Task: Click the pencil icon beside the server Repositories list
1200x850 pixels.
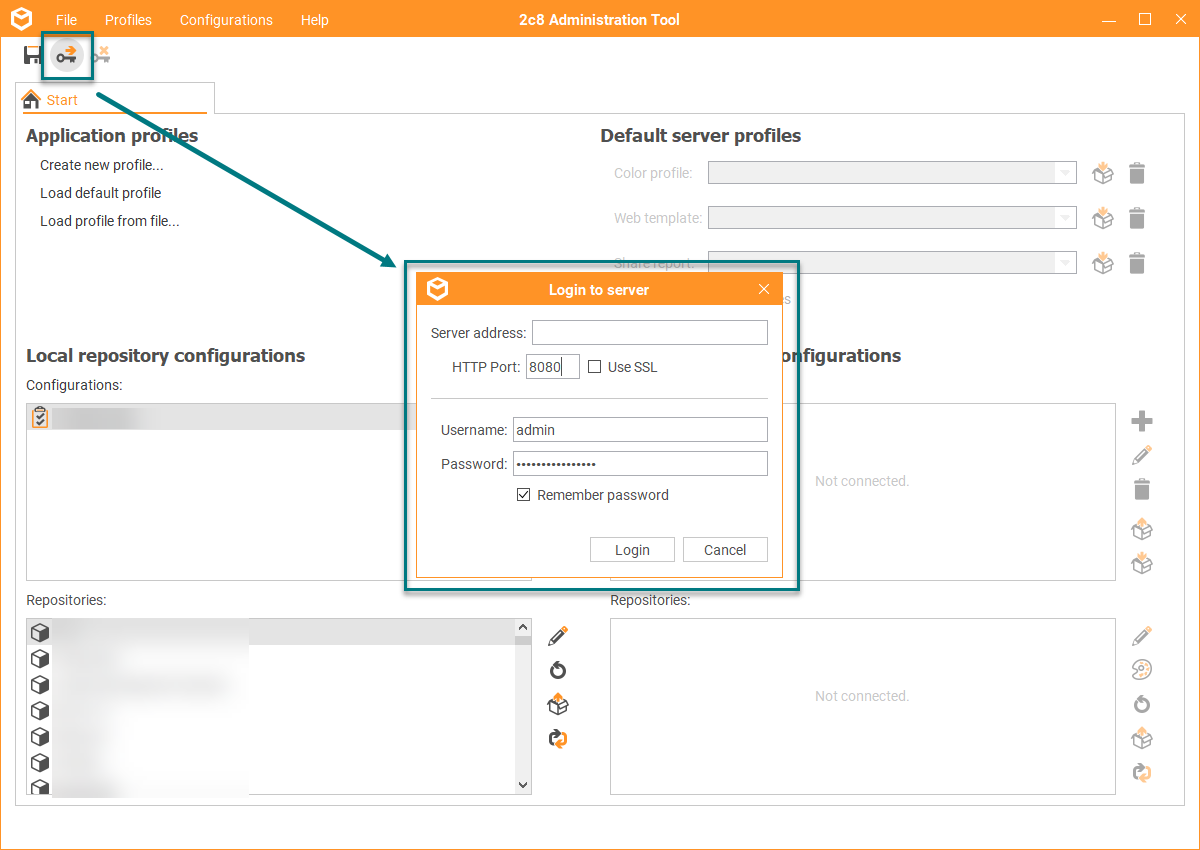Action: (1142, 636)
